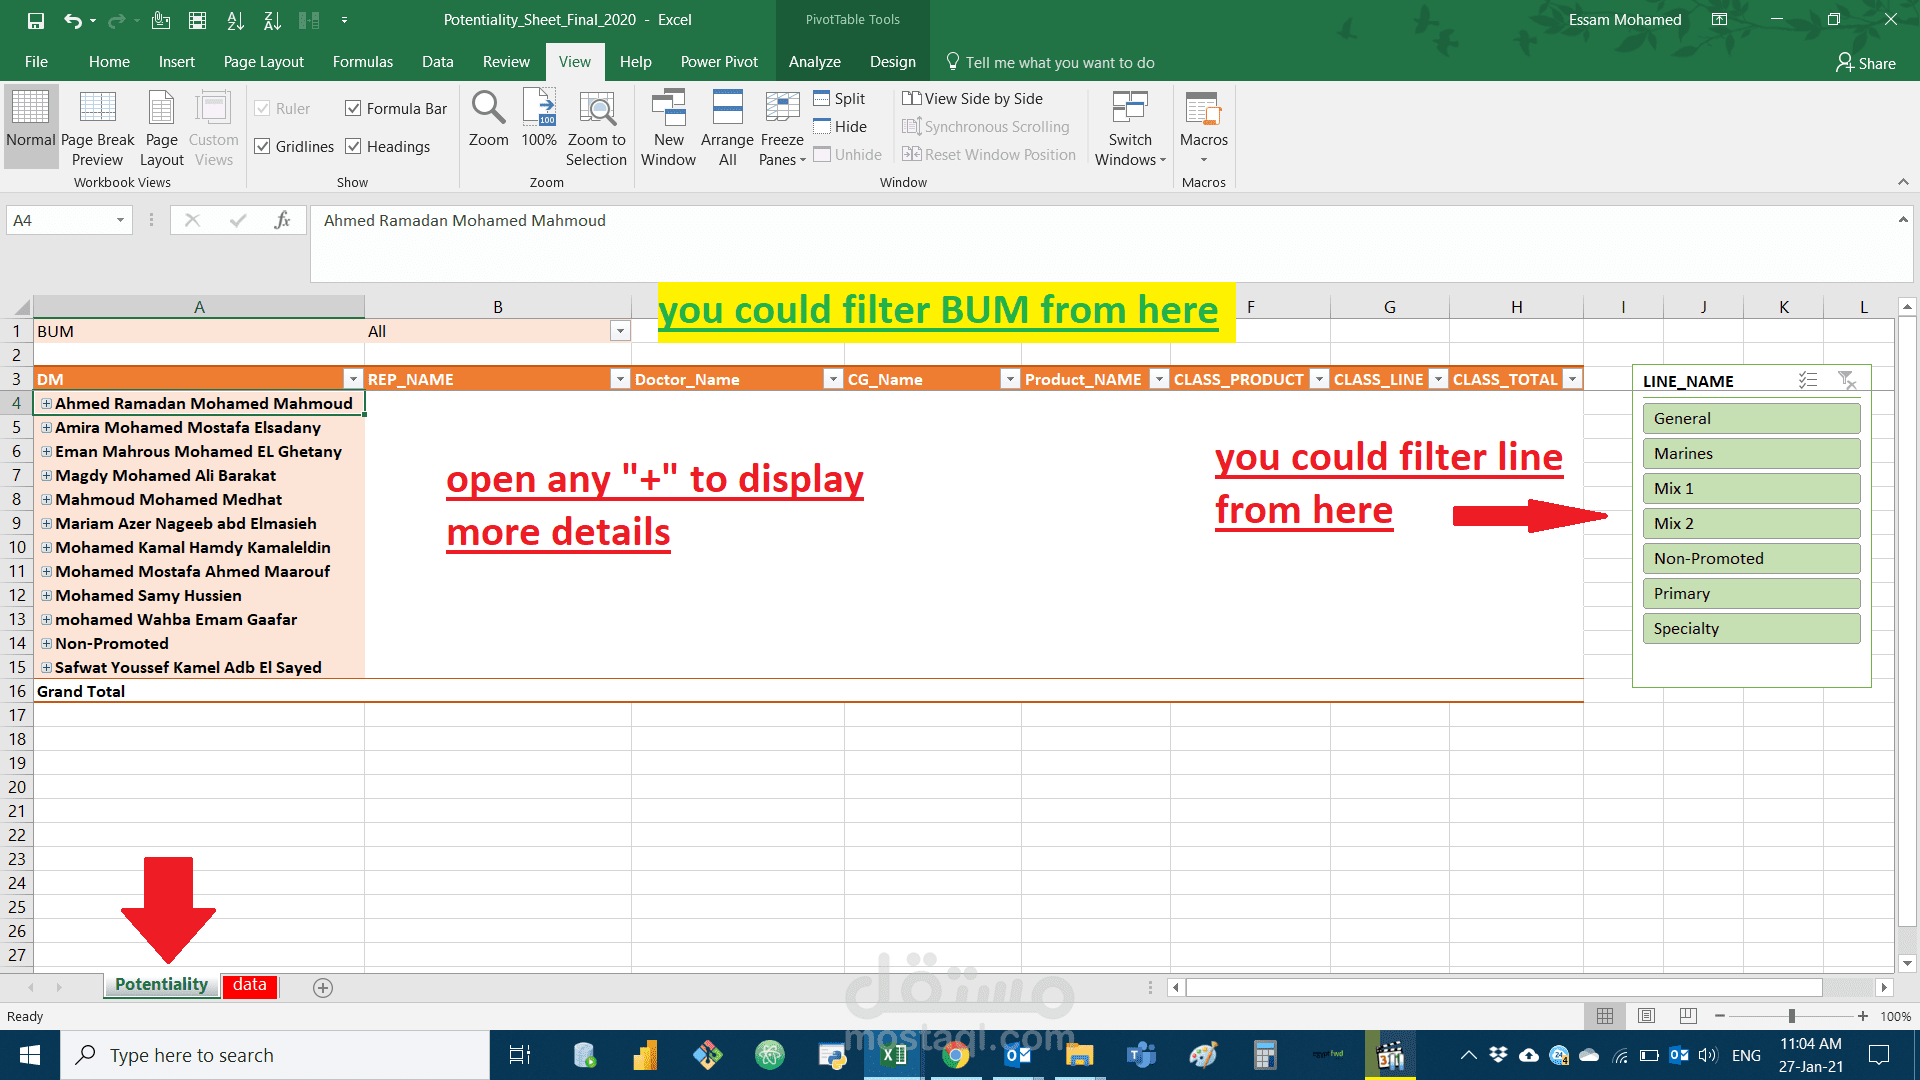1920x1080 pixels.
Task: Switch to the data sheet tab
Action: 249,985
